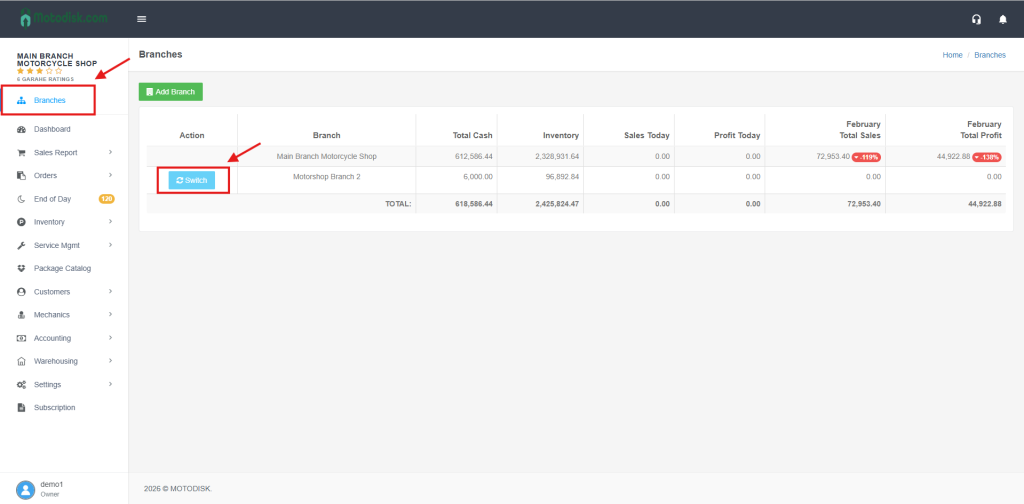1024x504 pixels.
Task: Switch to Motorshop Branch 2
Action: coord(192,180)
